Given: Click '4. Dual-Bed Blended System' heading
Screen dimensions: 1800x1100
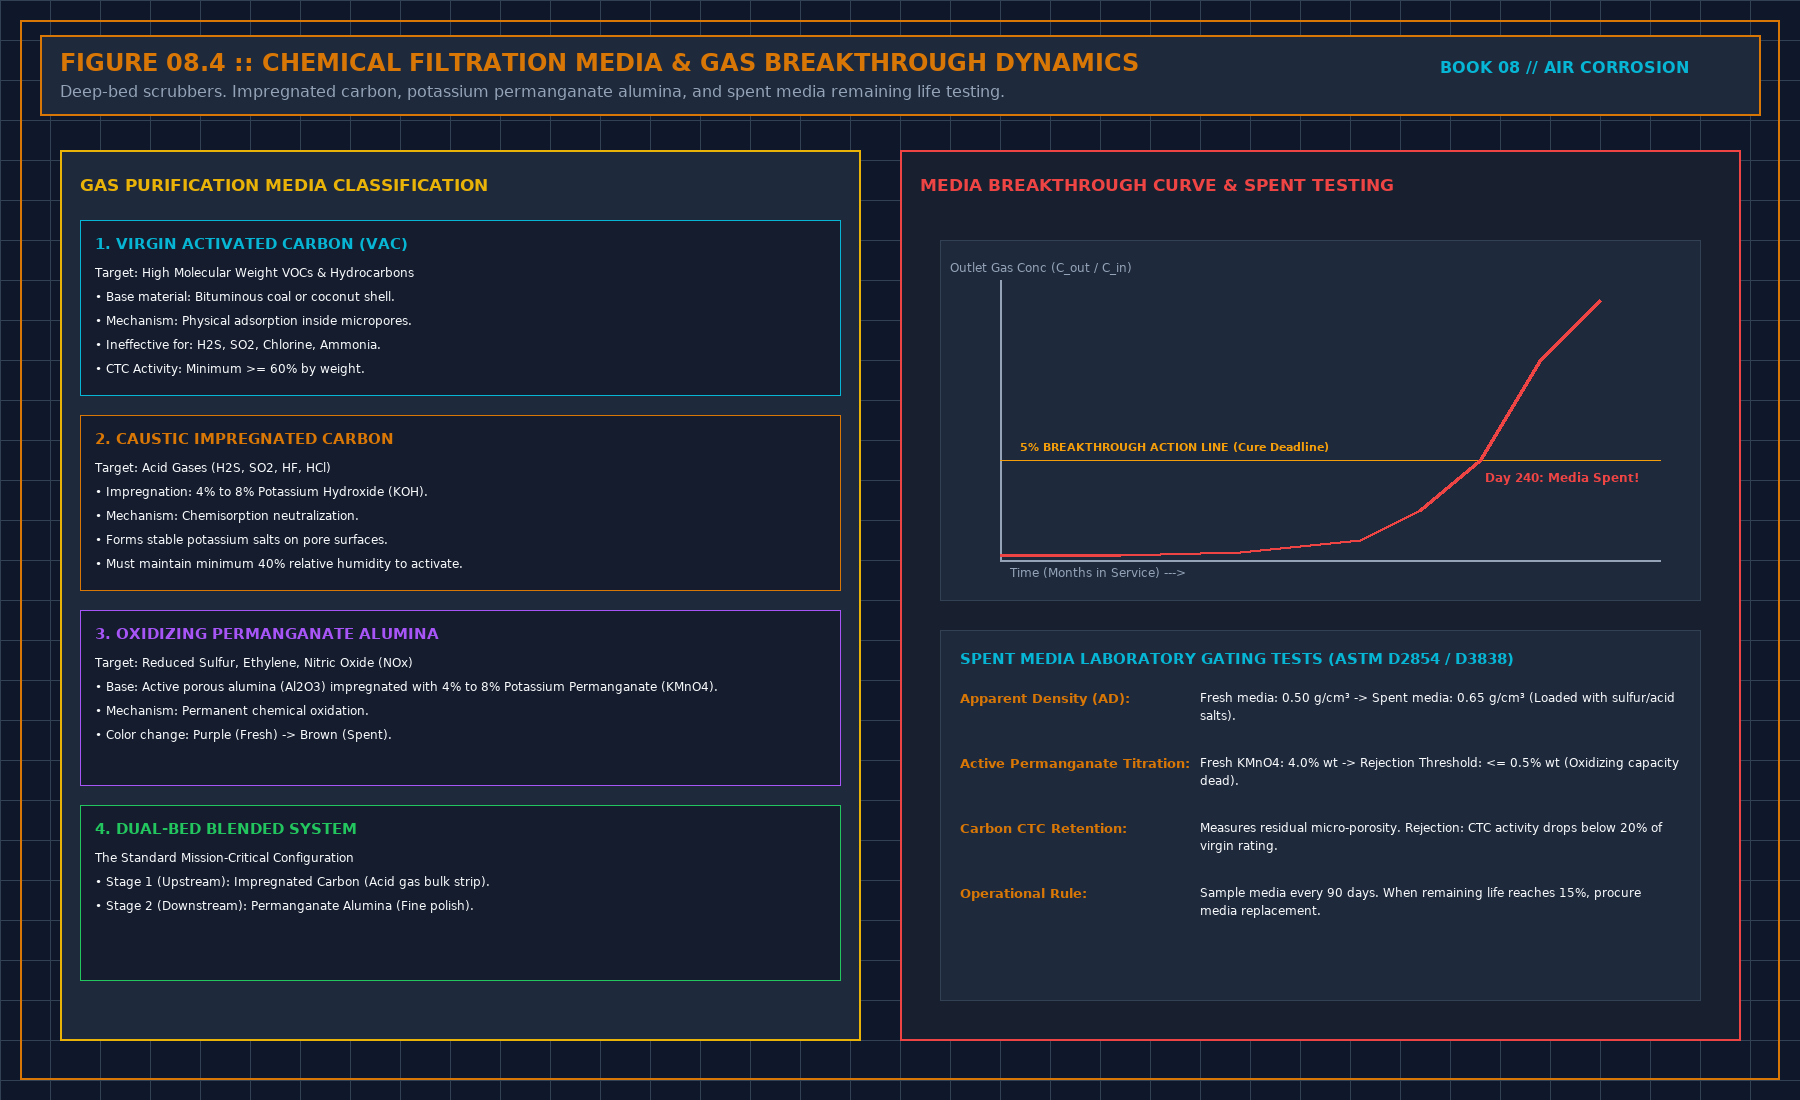Looking at the screenshot, I should [226, 829].
